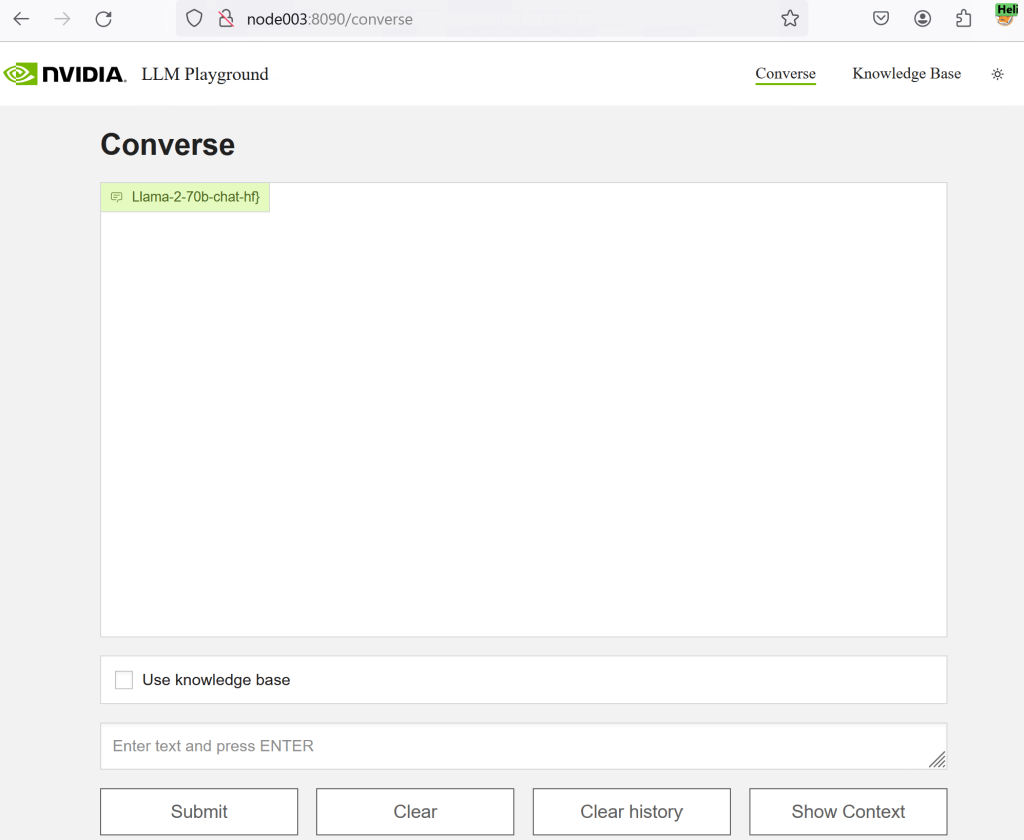
Task: Click the Show Context button
Action: [848, 811]
